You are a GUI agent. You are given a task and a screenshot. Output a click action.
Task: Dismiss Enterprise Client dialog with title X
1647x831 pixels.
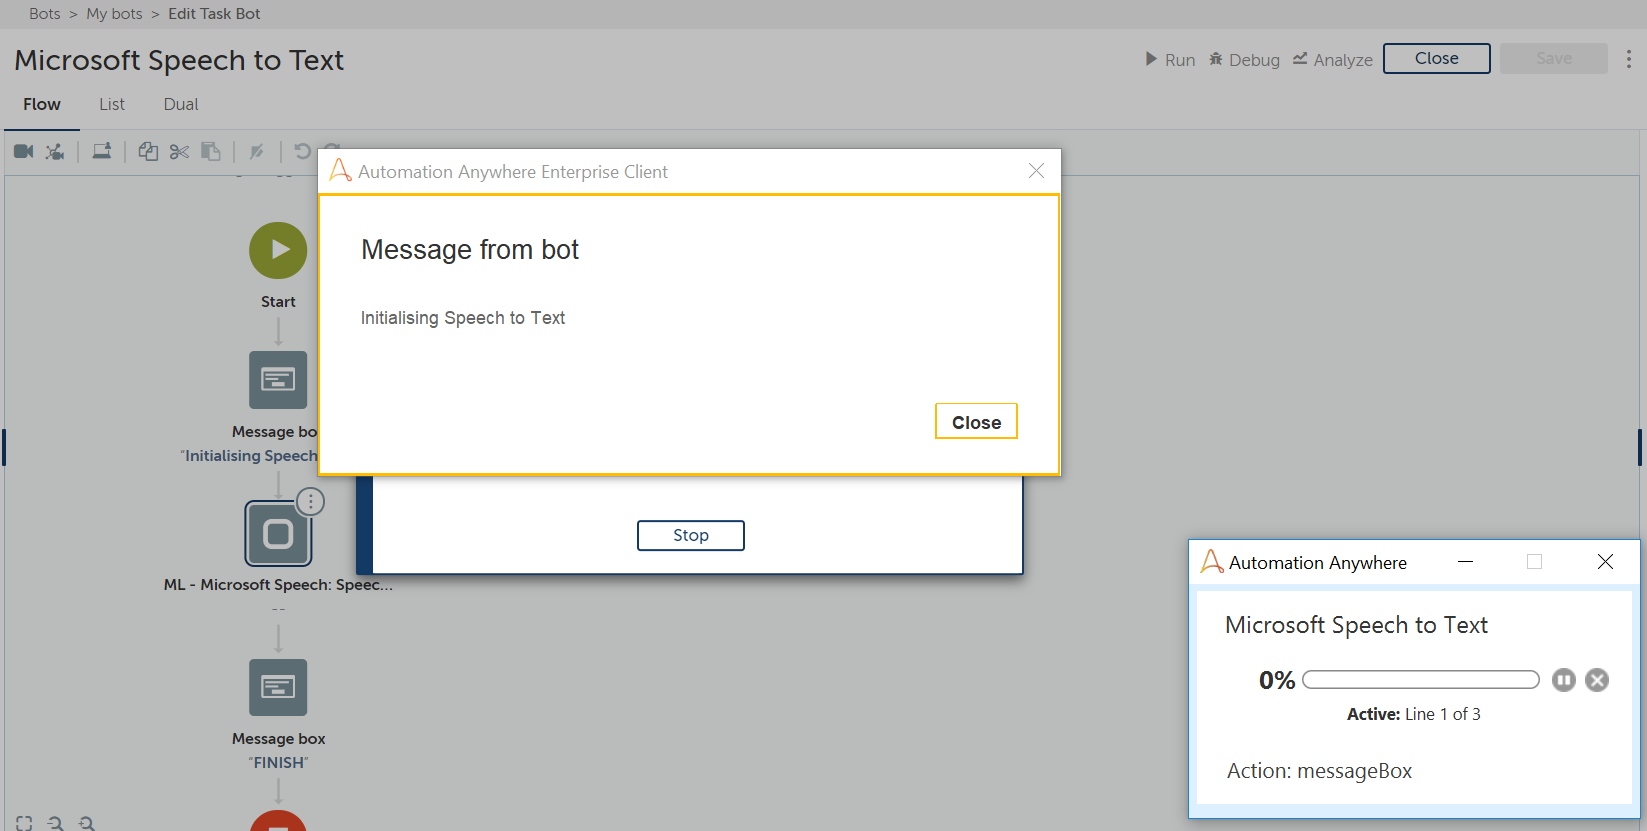(1036, 171)
